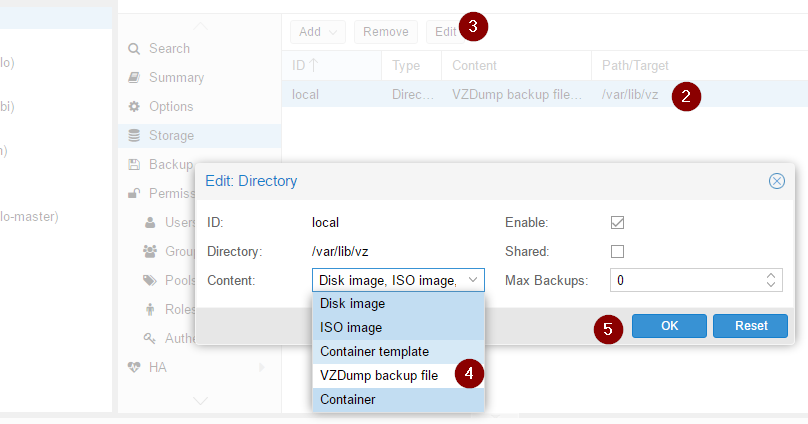This screenshot has height=424, width=808.
Task: Click the up chevron above the side menu
Action: coord(200,26)
